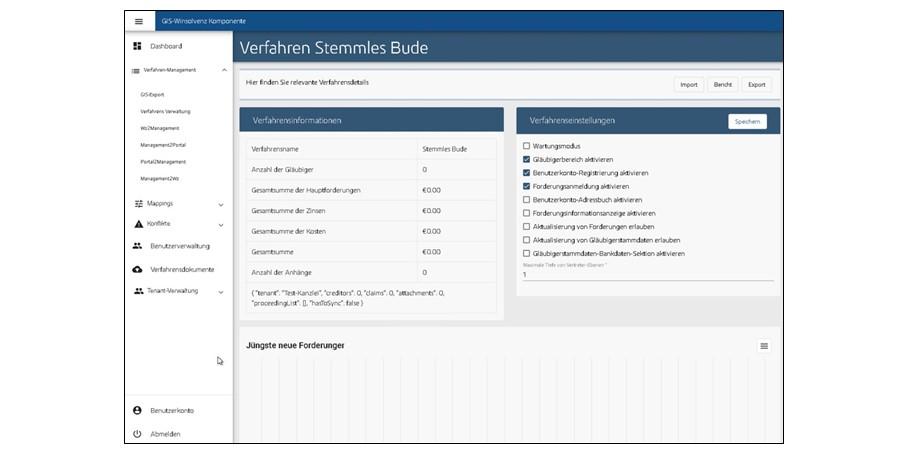Collapse the Verfahren-Management section

[224, 70]
